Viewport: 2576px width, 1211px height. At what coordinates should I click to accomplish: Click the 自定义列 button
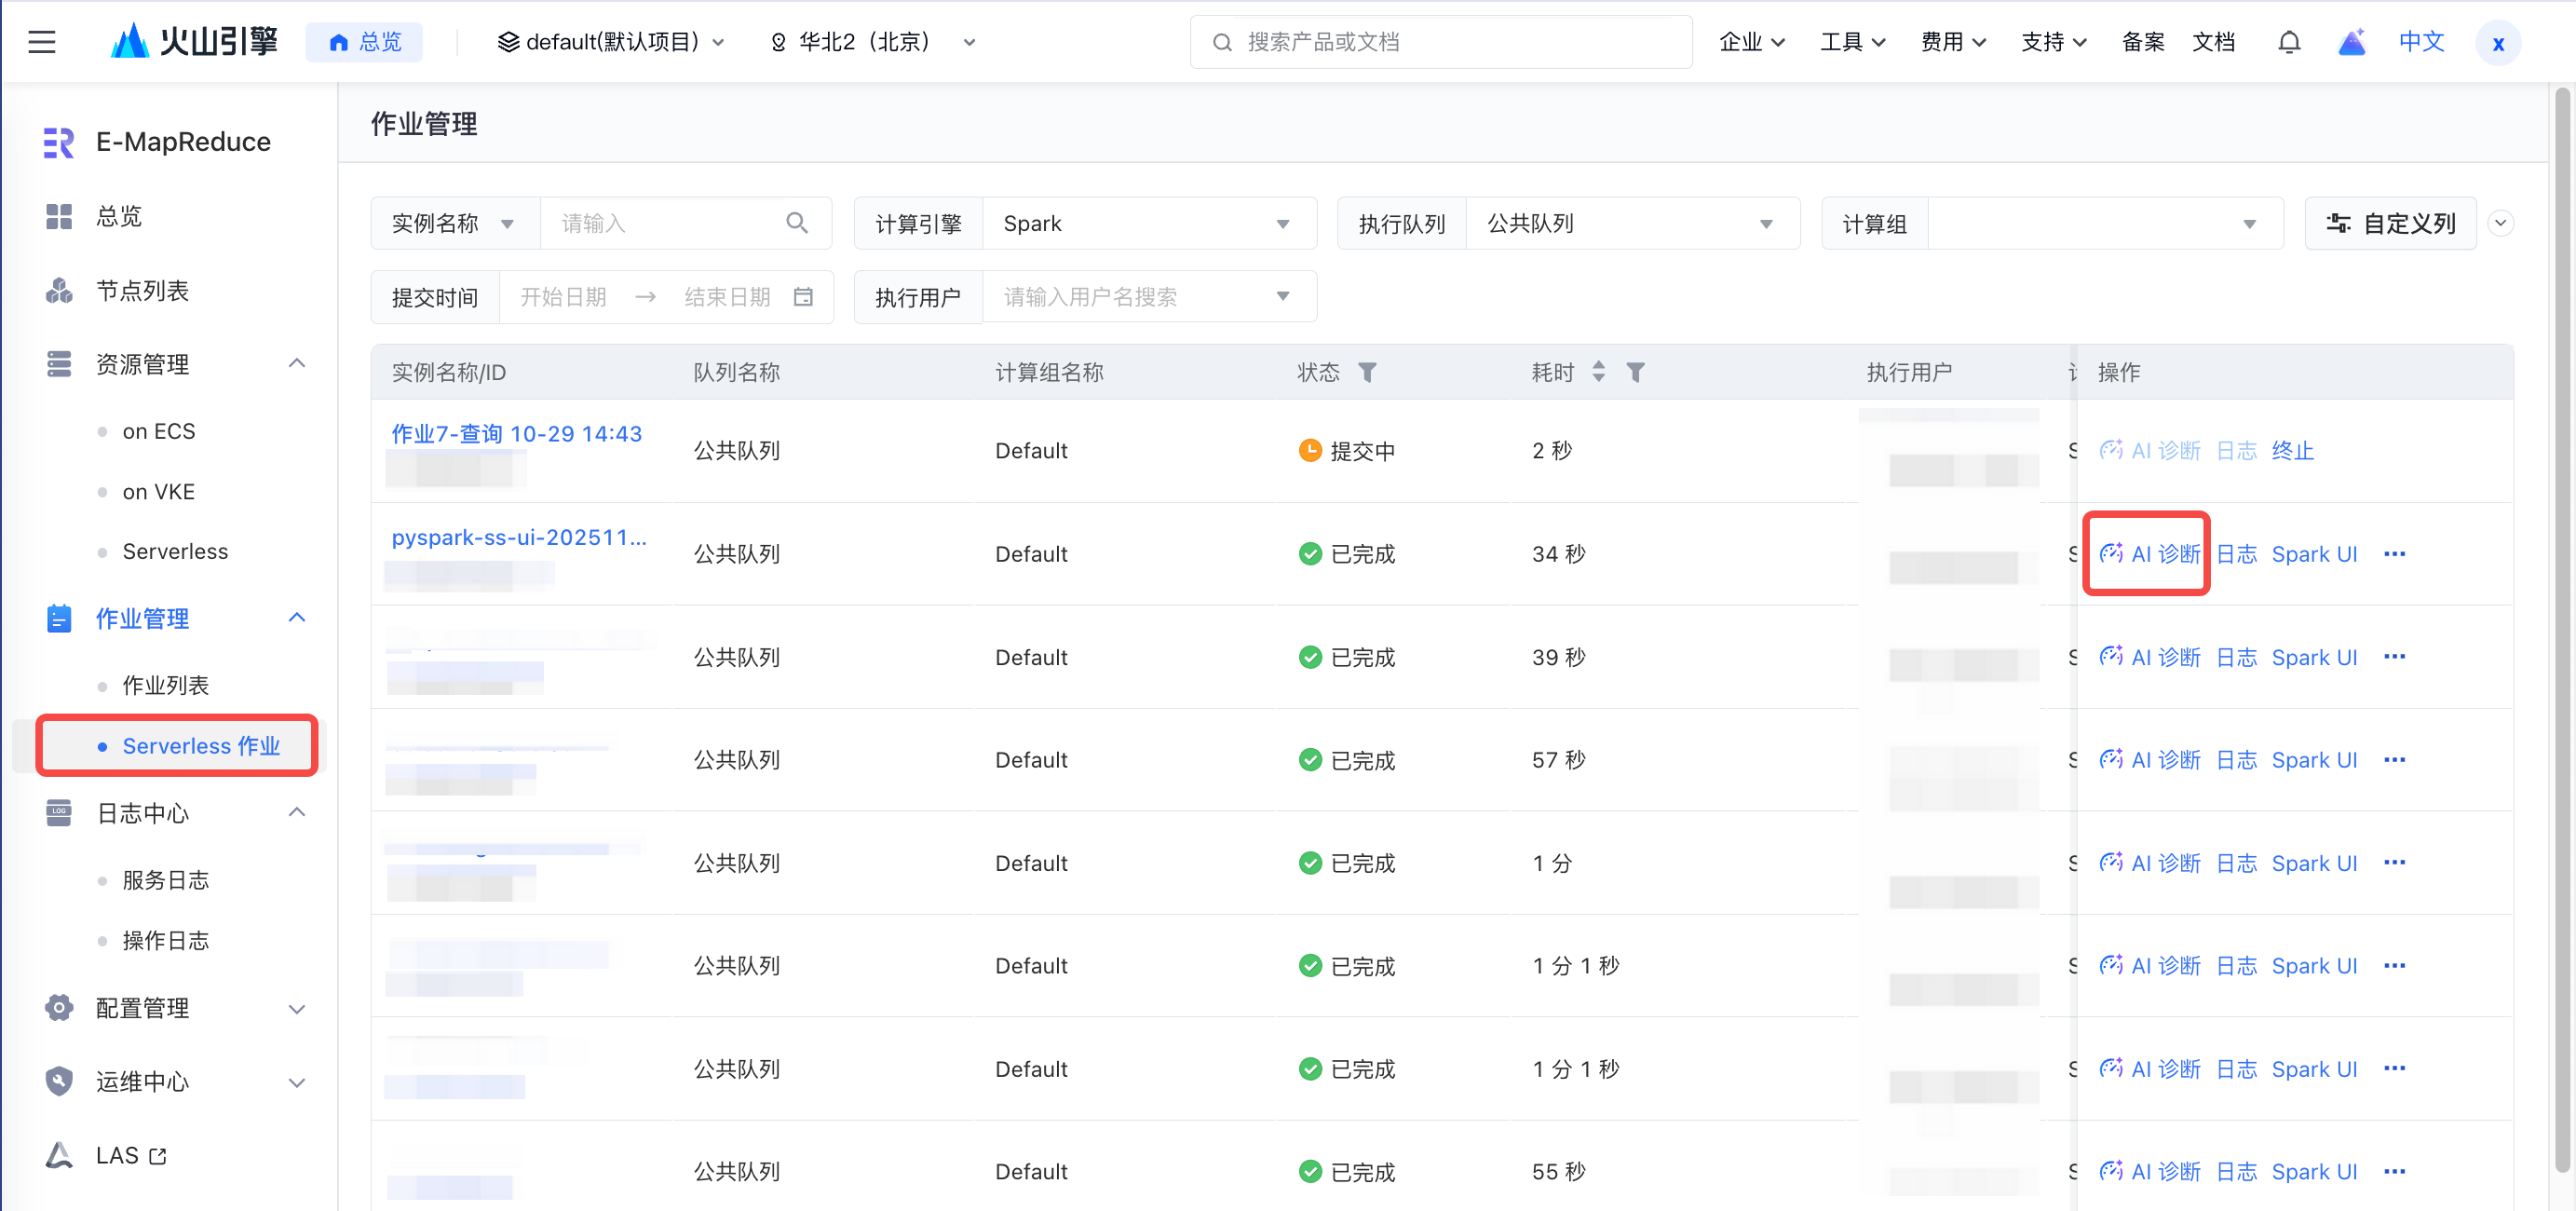pos(2390,223)
